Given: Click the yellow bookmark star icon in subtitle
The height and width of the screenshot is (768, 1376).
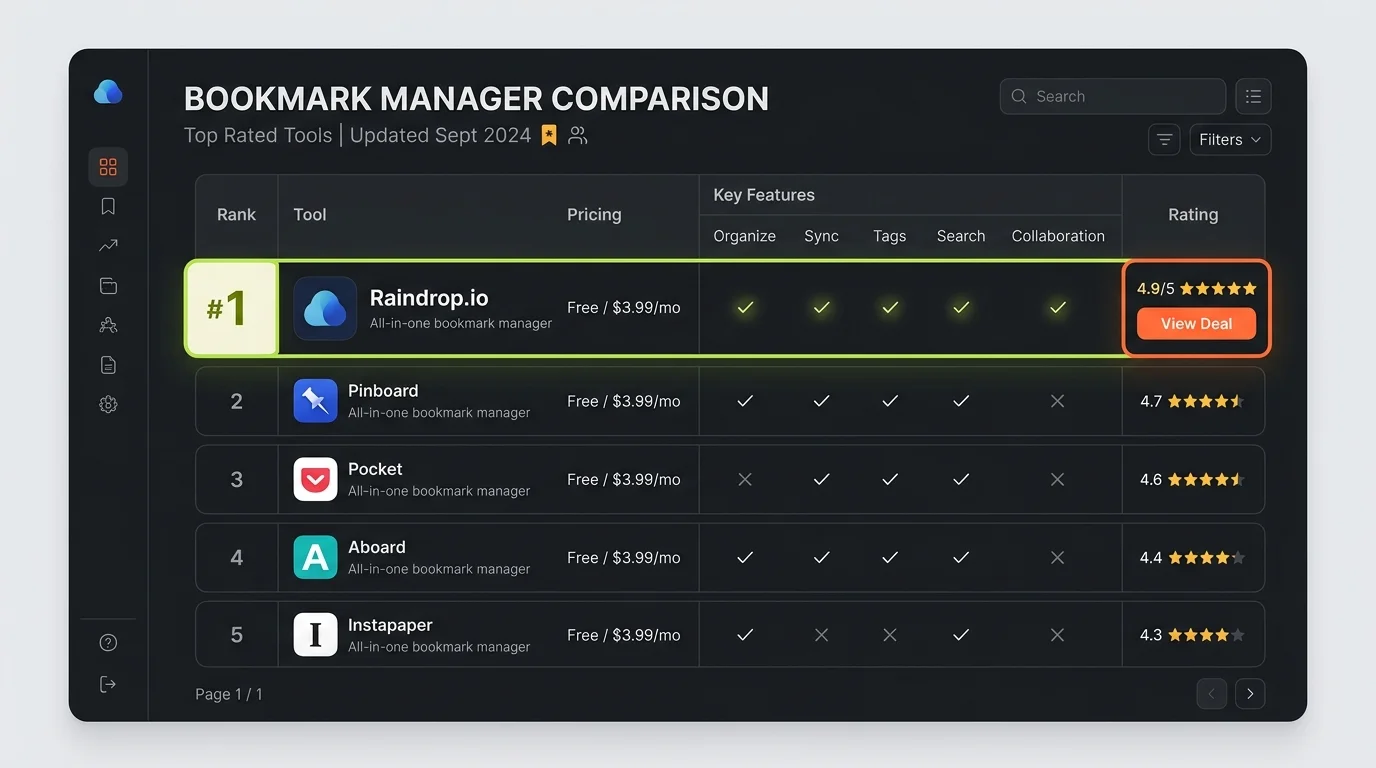Looking at the screenshot, I should pyautogui.click(x=549, y=135).
